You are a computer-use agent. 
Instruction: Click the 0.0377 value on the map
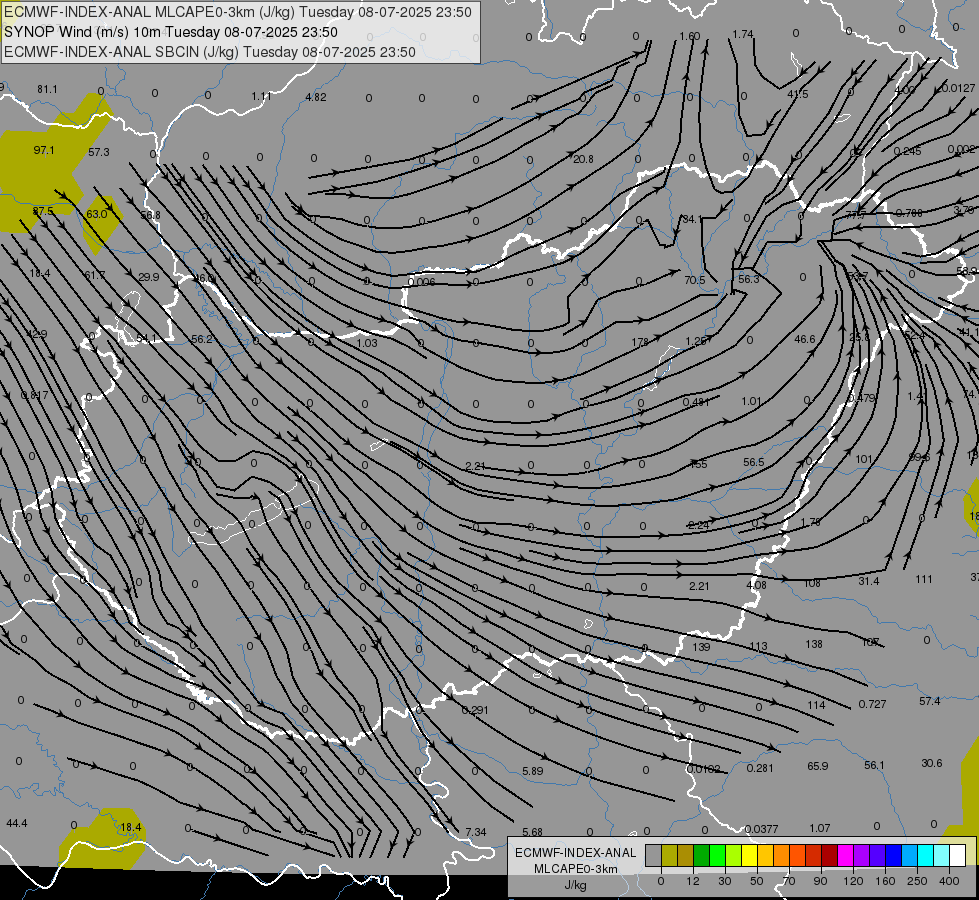[762, 829]
